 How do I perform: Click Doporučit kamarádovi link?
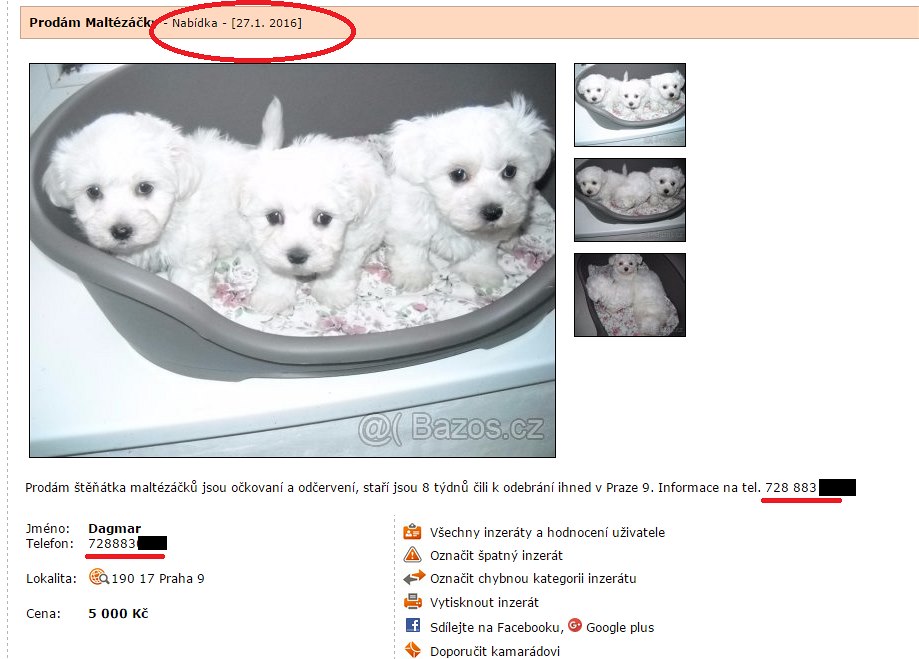[495, 651]
